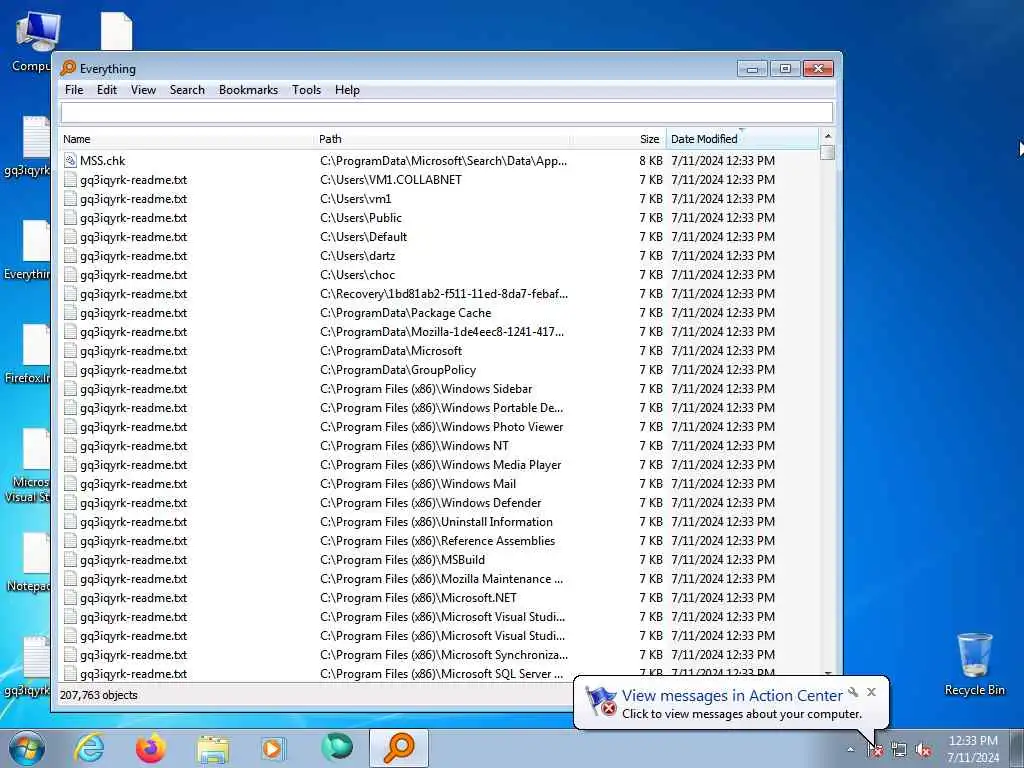The height and width of the screenshot is (768, 1024).
Task: Click the 8 KB size of MSS.chk
Action: pos(650,161)
